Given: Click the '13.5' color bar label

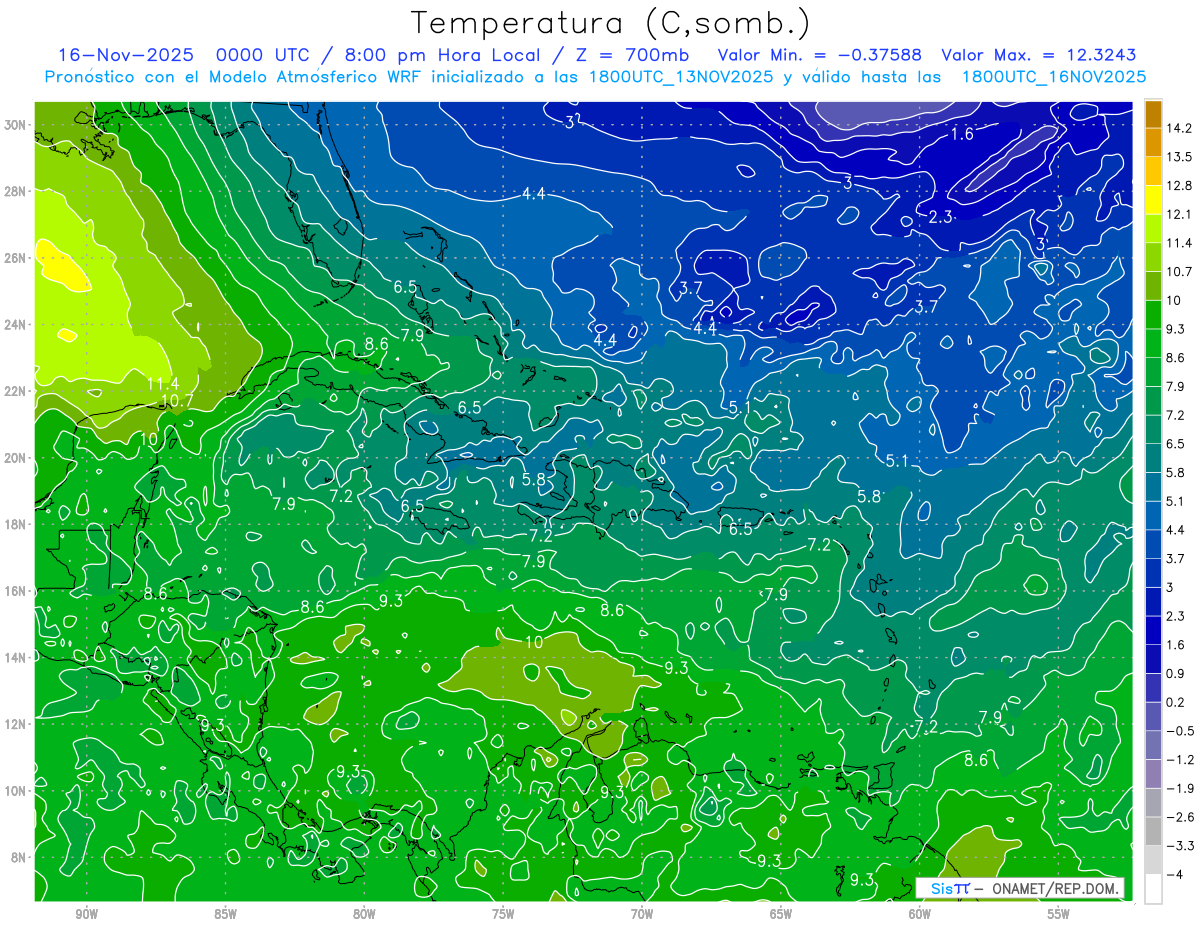Looking at the screenshot, I should click(x=1181, y=157).
